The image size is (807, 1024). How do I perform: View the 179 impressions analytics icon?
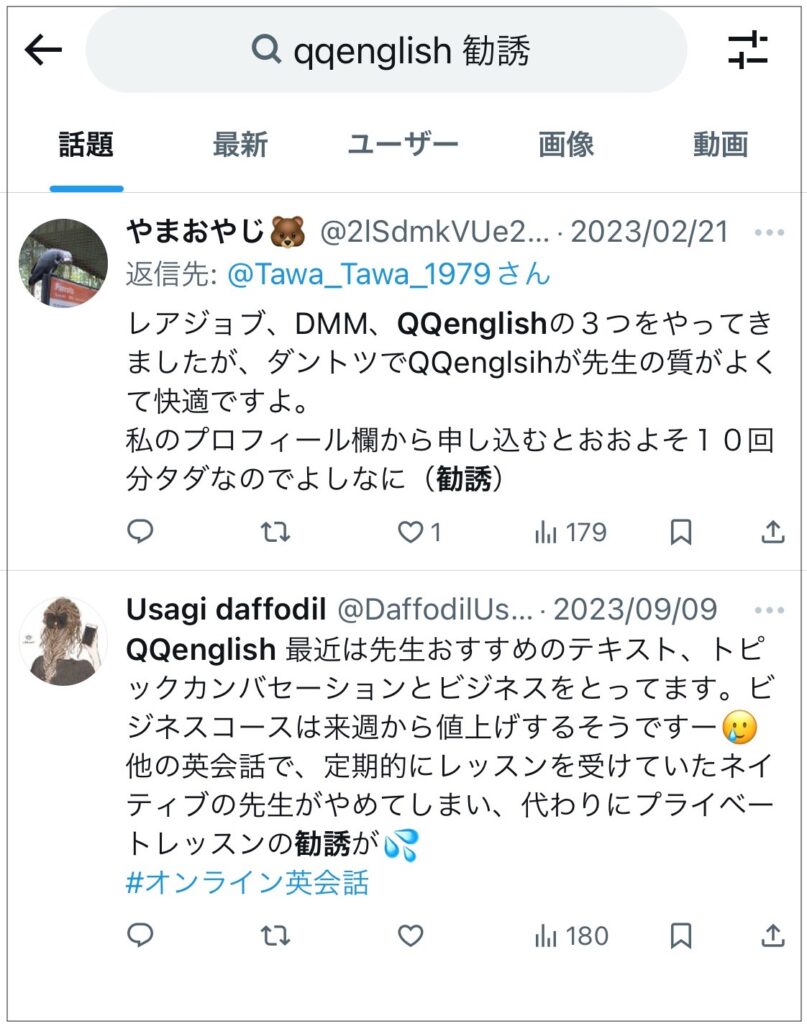click(546, 533)
